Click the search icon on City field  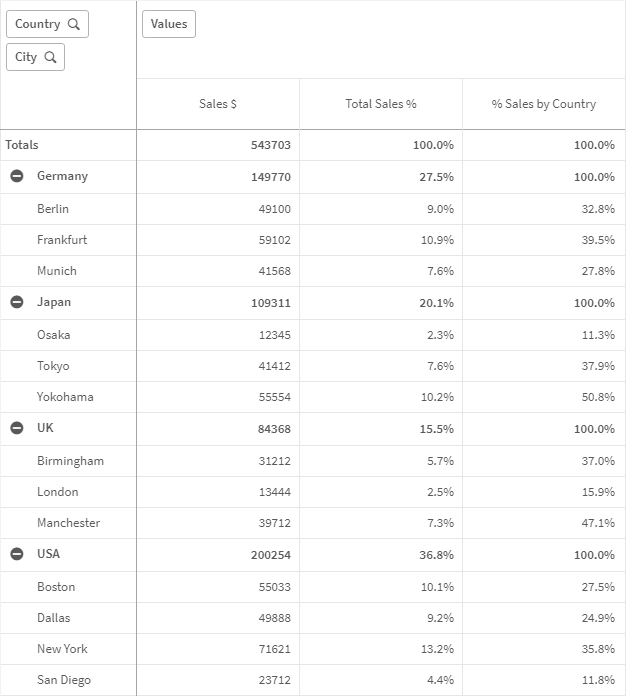(x=50, y=57)
